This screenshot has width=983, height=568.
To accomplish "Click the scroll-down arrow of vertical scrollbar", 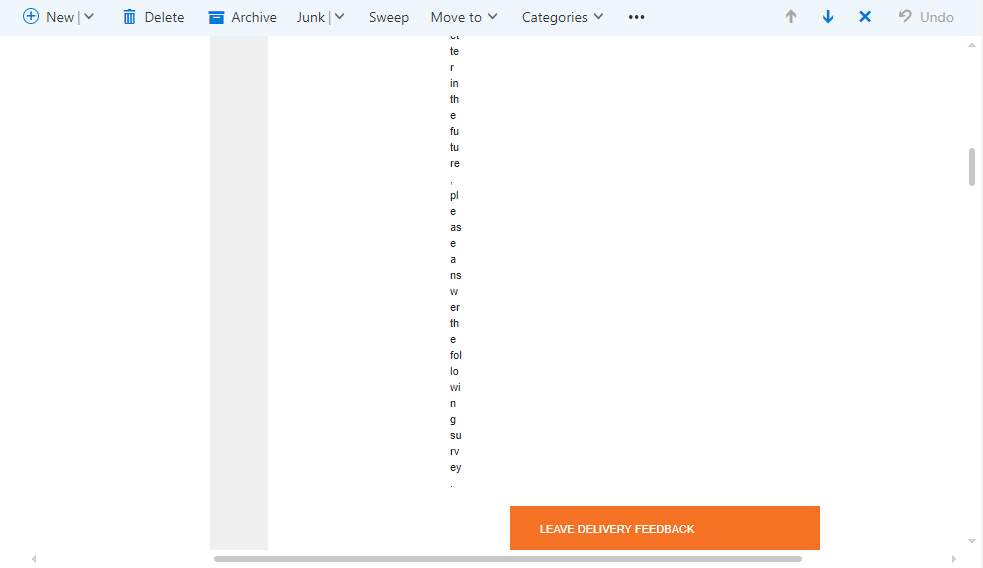I will click(971, 541).
